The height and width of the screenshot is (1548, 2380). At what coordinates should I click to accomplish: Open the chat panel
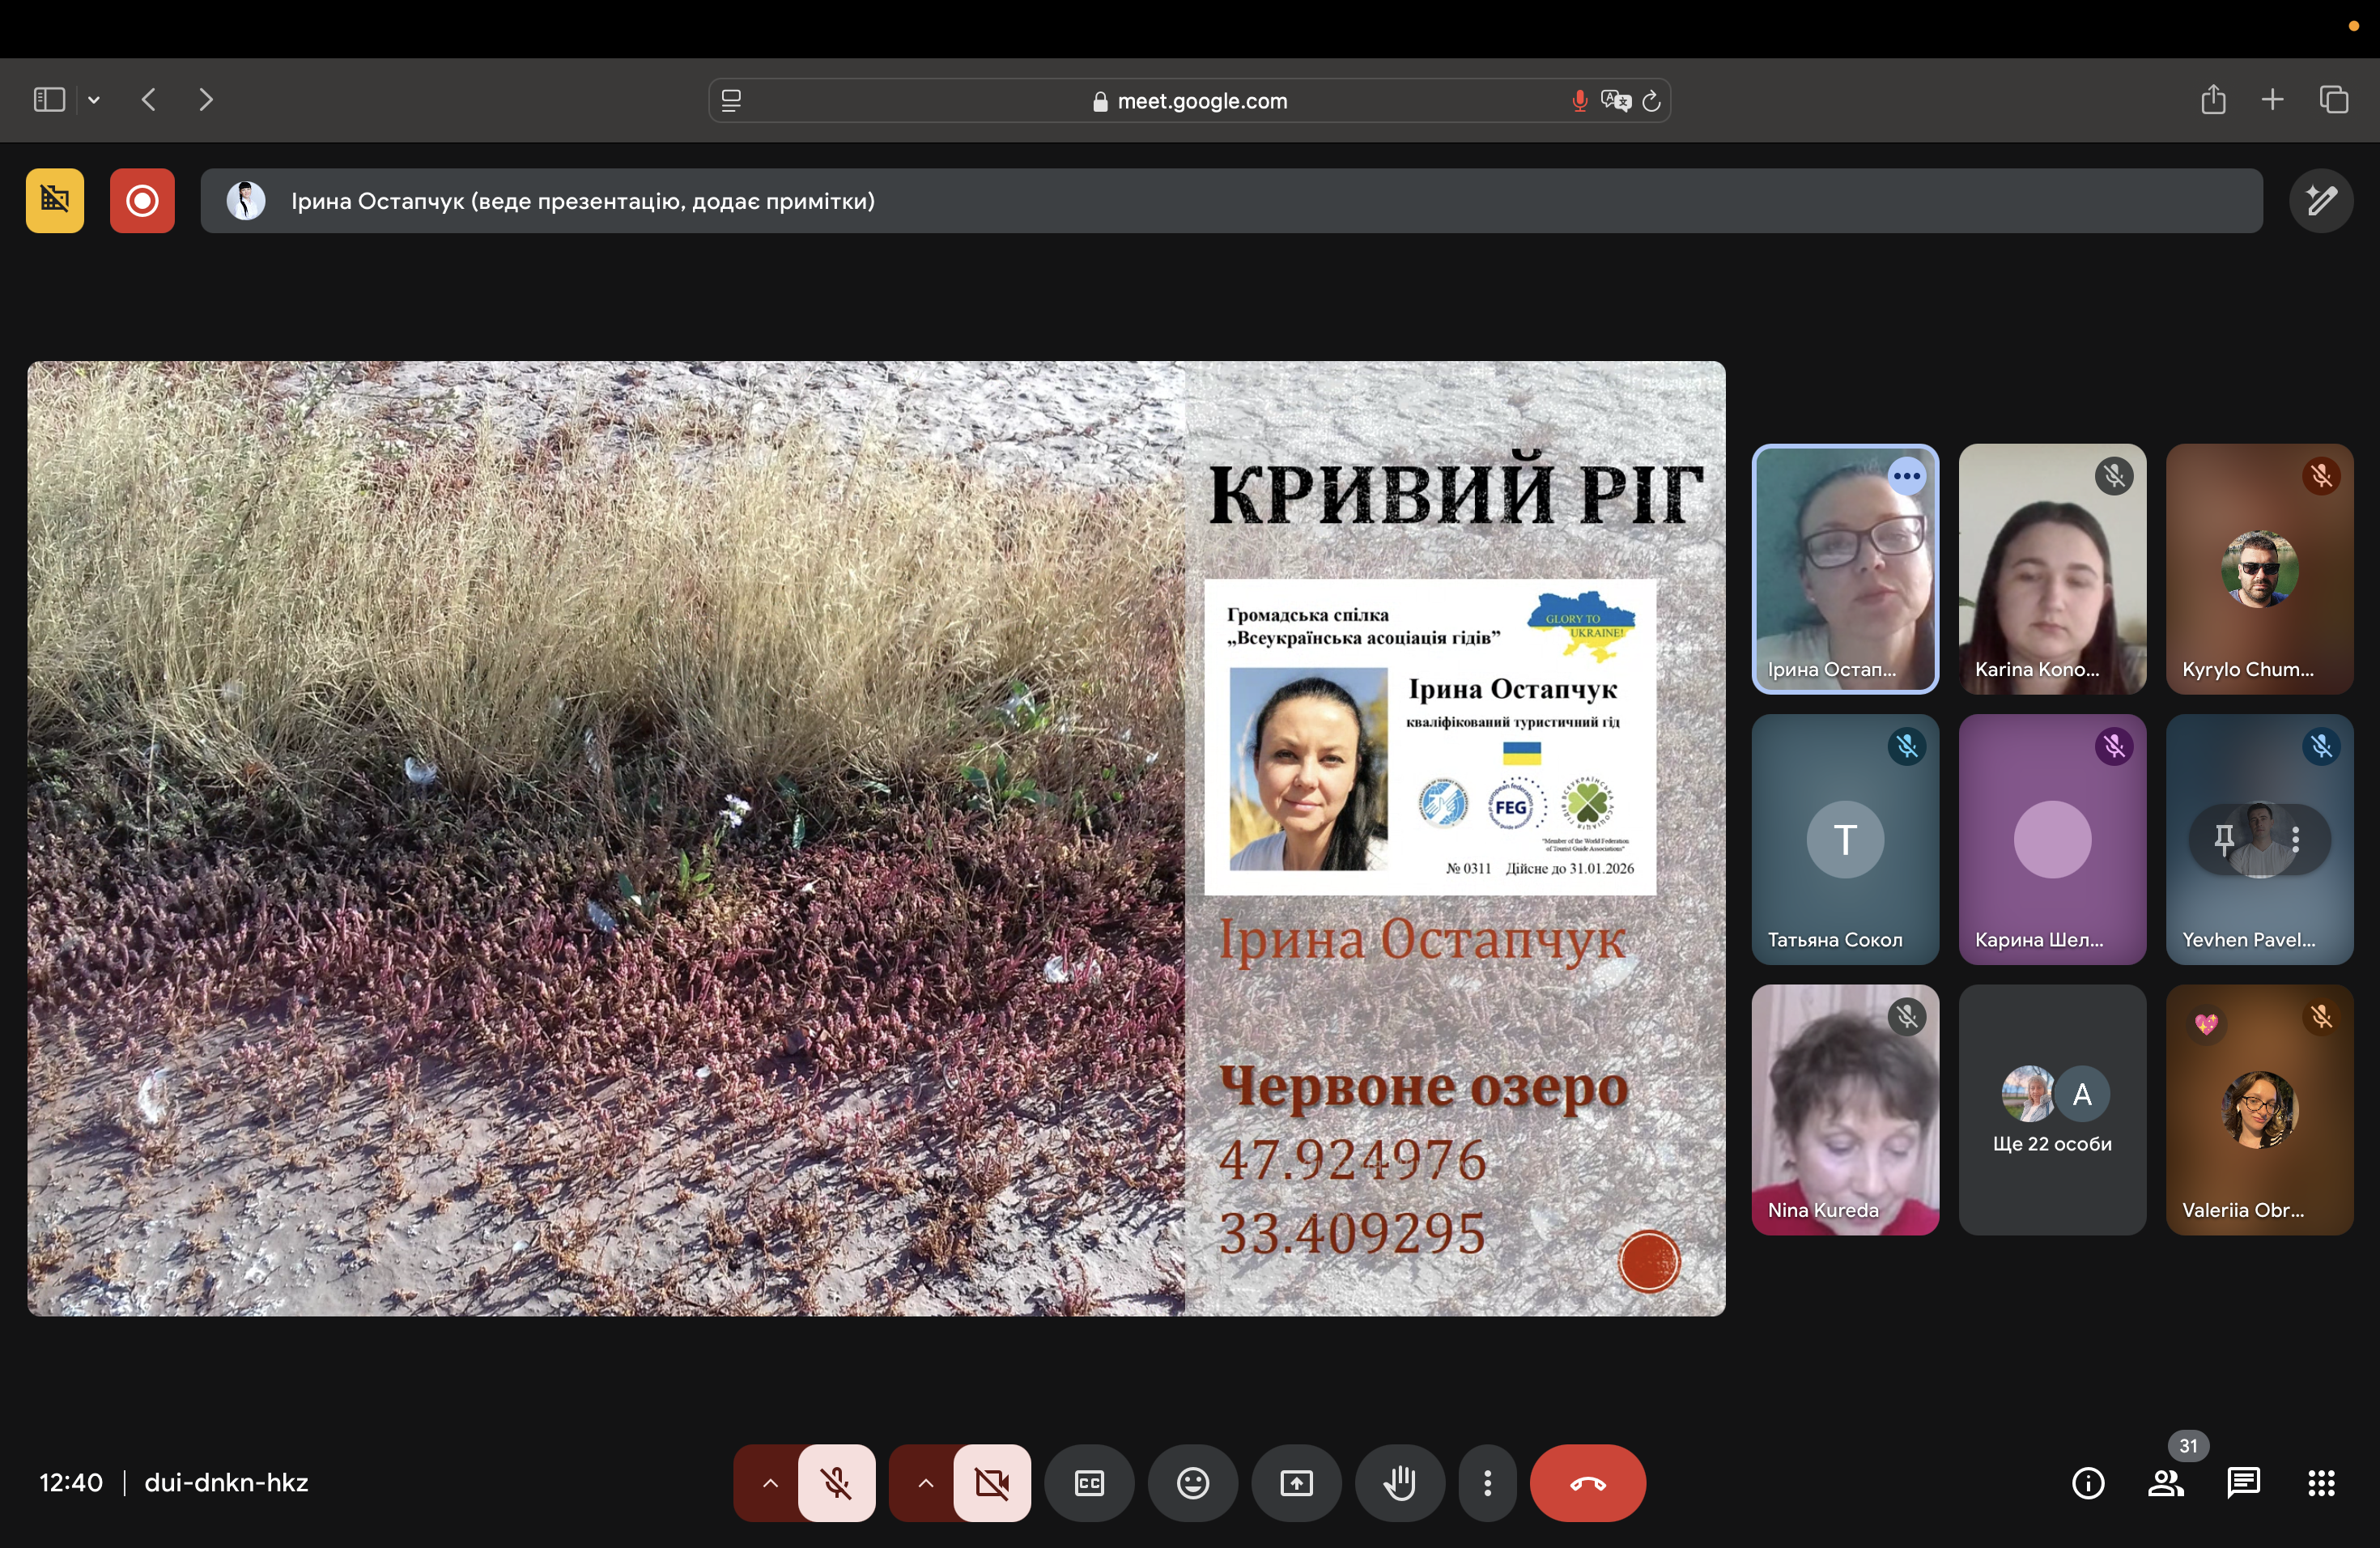[x=2243, y=1483]
